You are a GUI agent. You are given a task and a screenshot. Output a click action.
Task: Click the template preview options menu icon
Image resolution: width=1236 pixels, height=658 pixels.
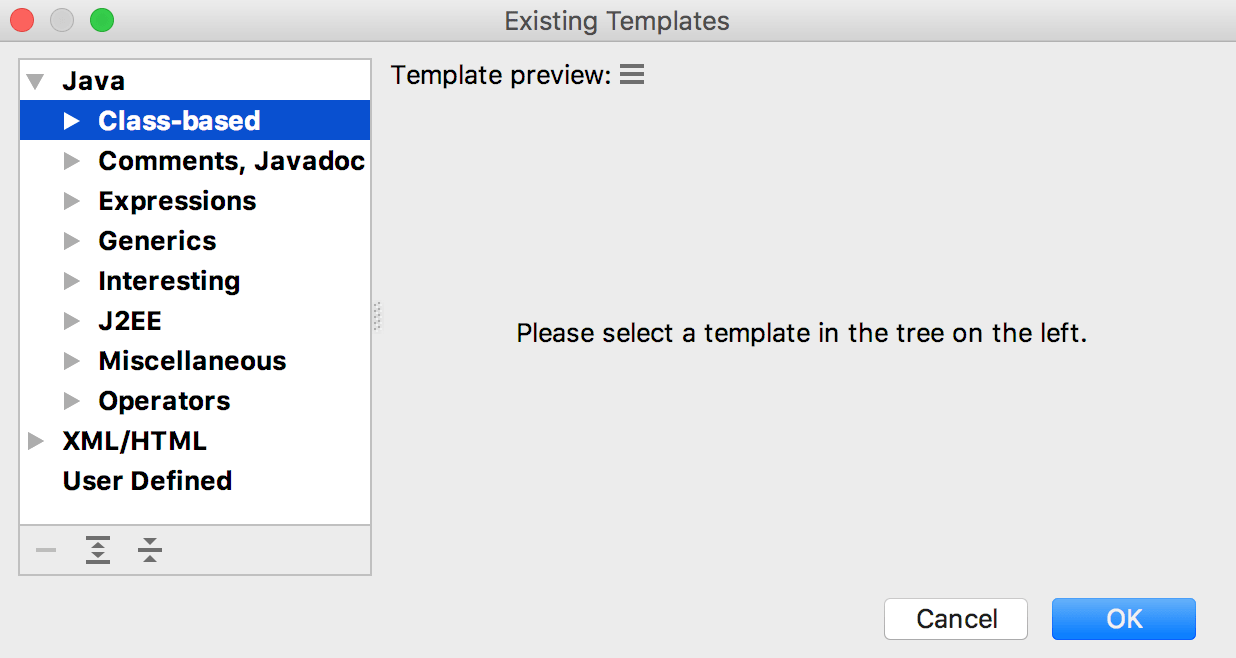pos(632,74)
